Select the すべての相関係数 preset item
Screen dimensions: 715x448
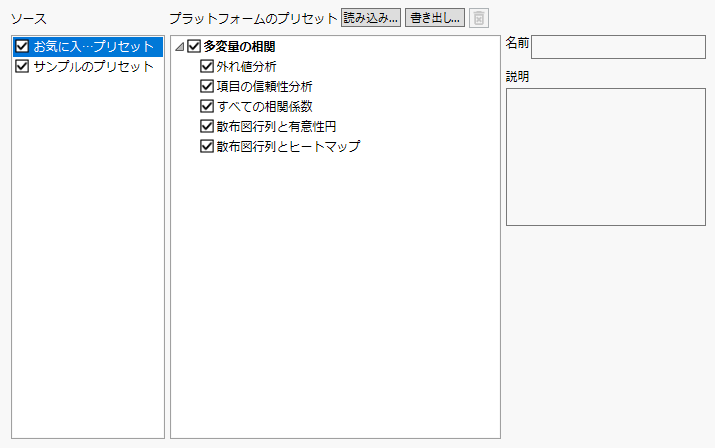click(264, 107)
